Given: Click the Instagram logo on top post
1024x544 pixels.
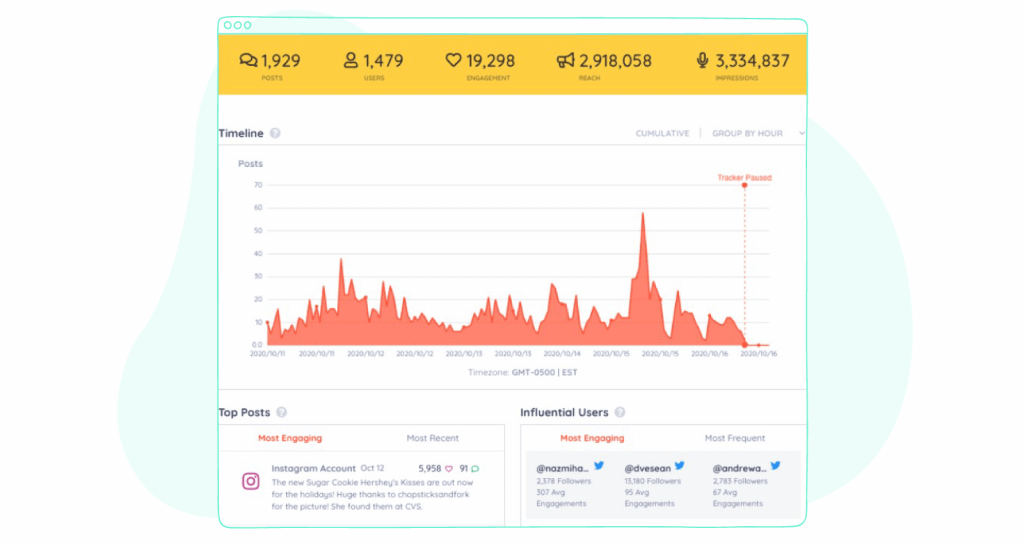Looking at the screenshot, I should click(251, 481).
